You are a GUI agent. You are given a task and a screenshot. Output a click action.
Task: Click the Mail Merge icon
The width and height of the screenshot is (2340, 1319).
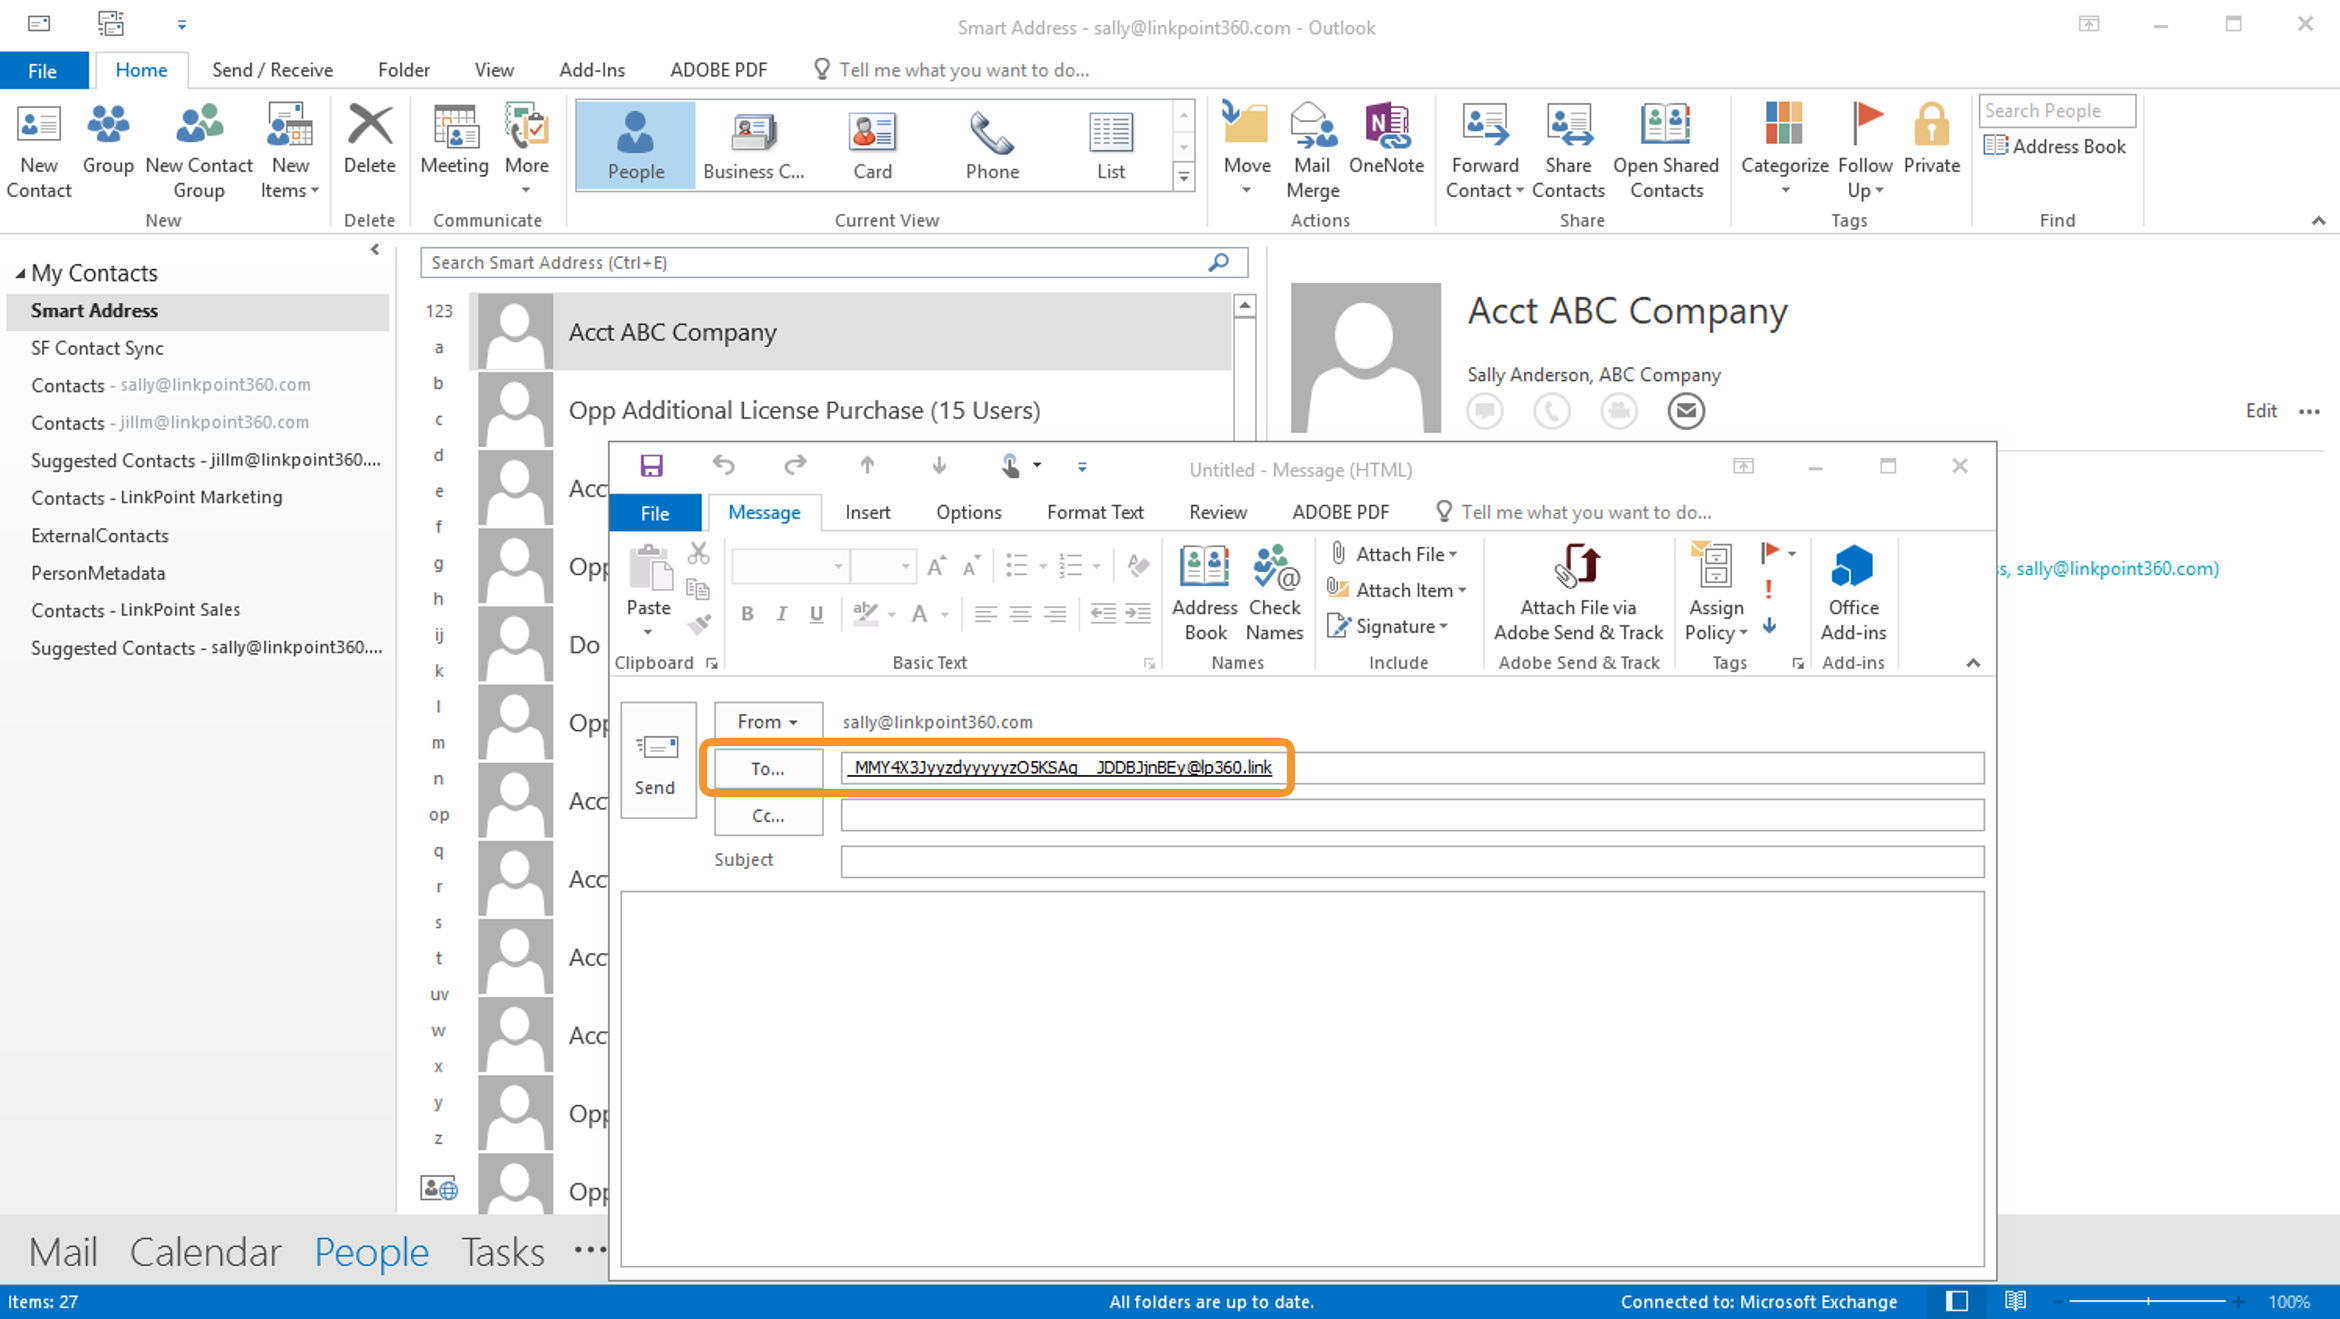(1312, 151)
